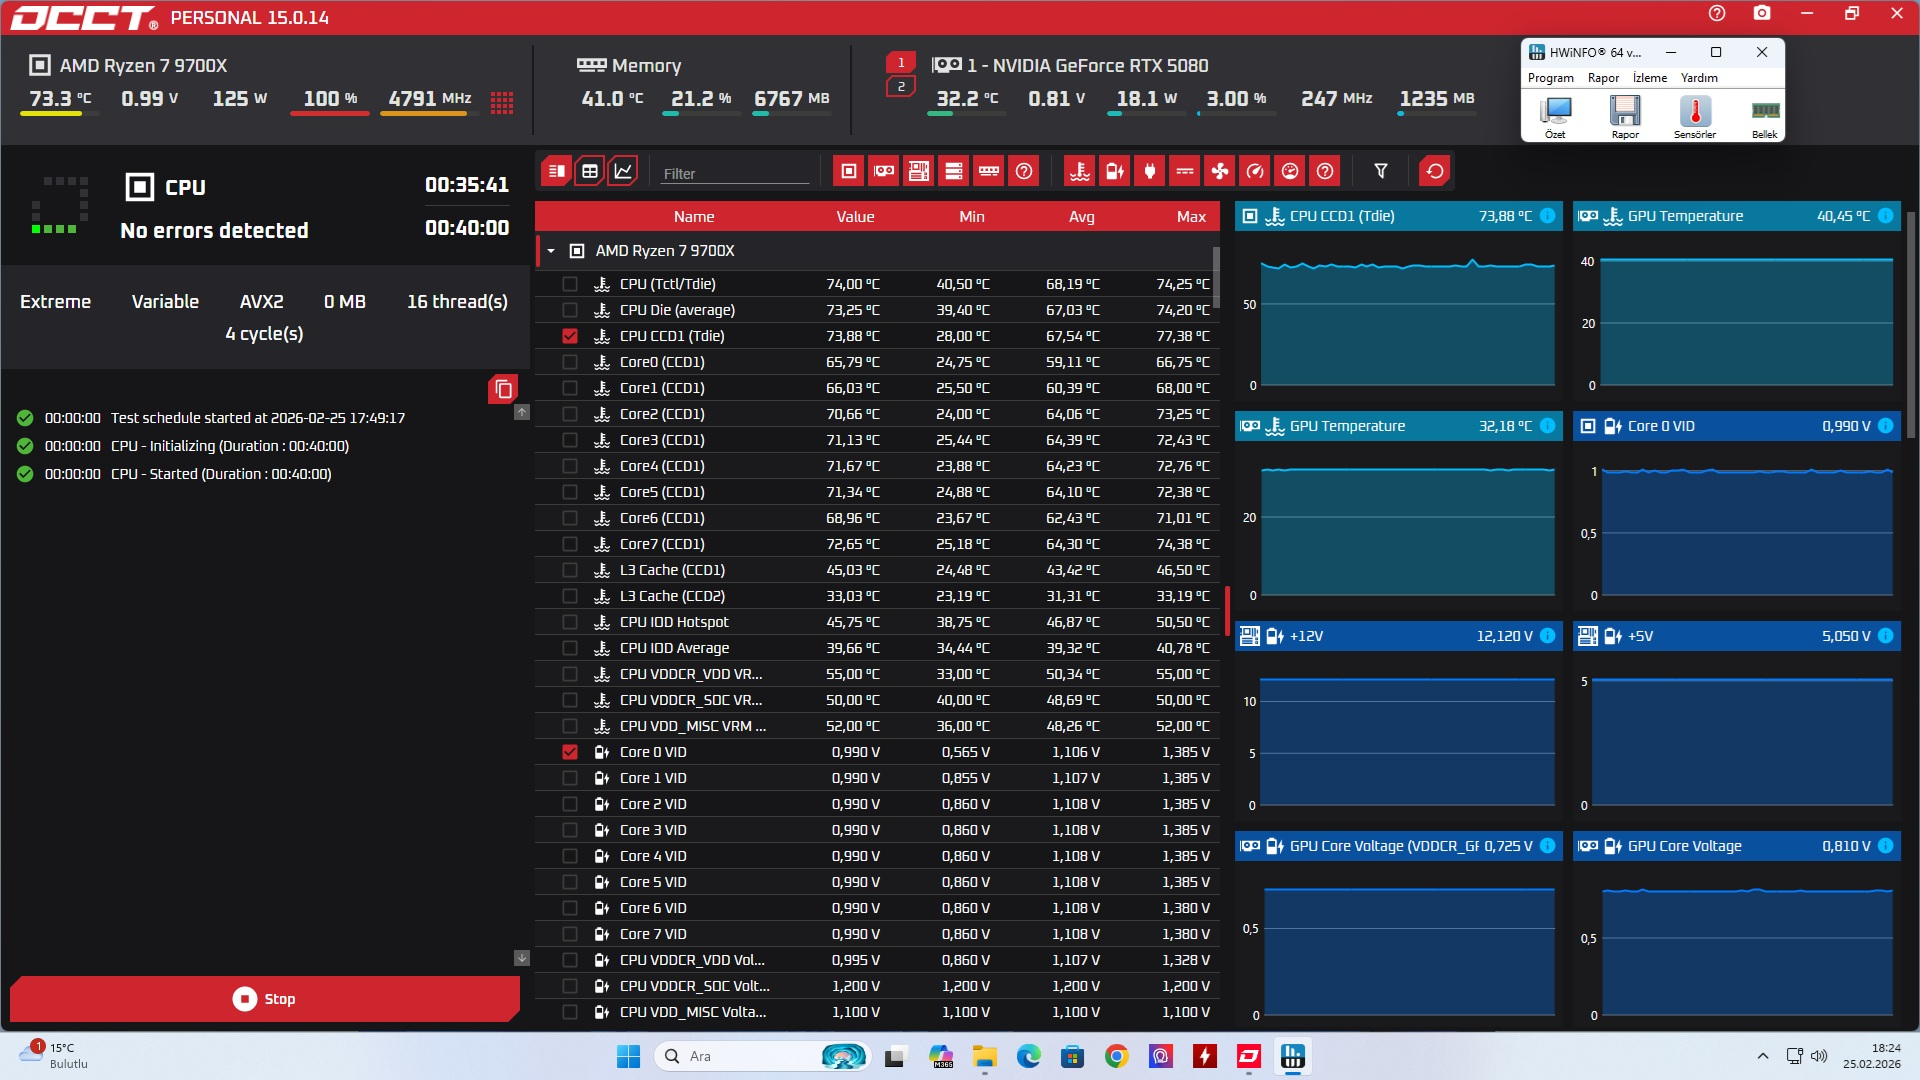The image size is (1920, 1080).
Task: Toggle the frequency gauge sensor filter
Action: coord(1255,171)
